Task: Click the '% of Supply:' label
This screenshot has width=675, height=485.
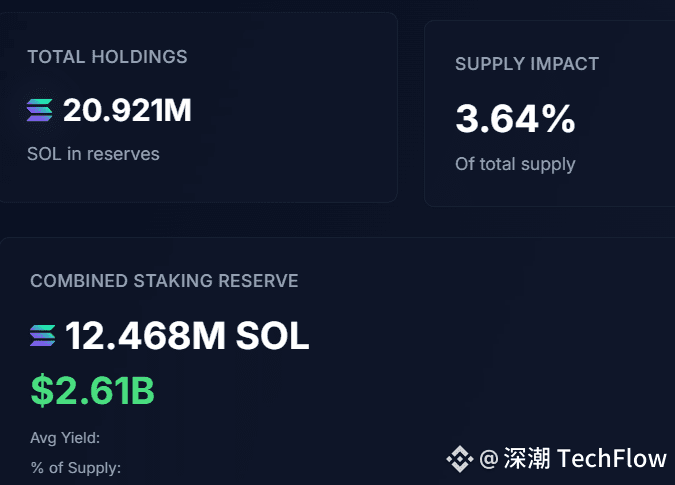Action: 75,467
